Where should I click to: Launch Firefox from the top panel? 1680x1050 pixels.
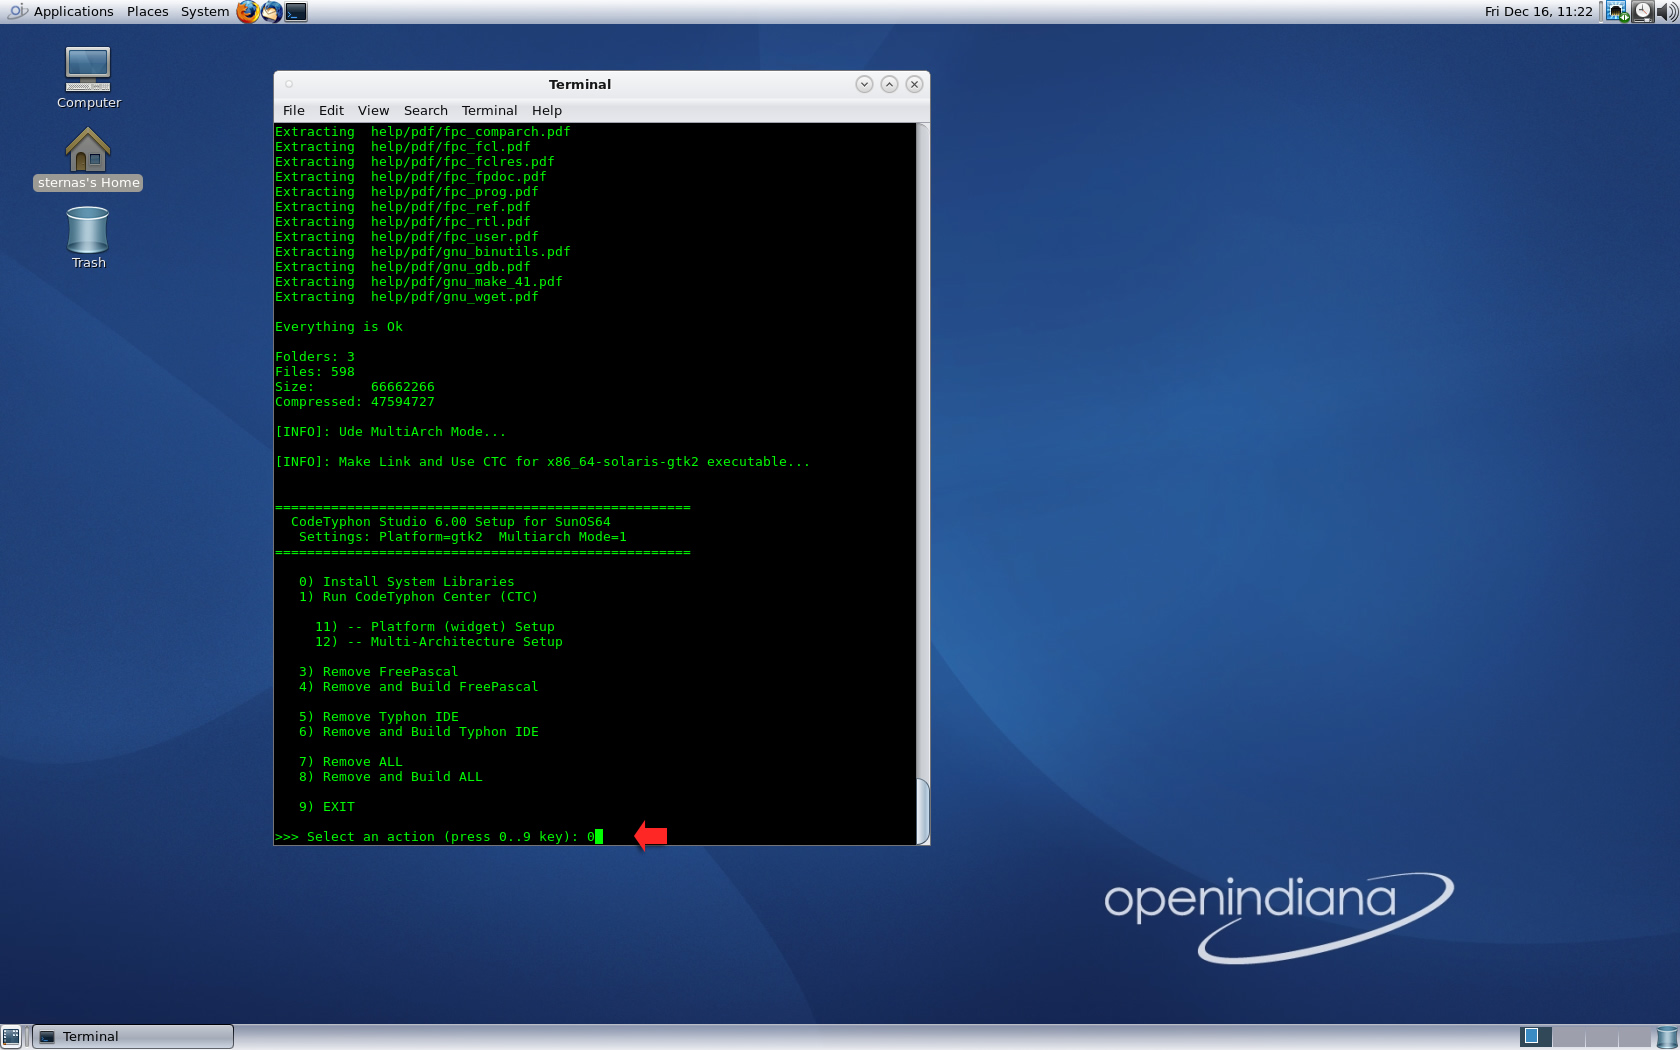tap(247, 12)
